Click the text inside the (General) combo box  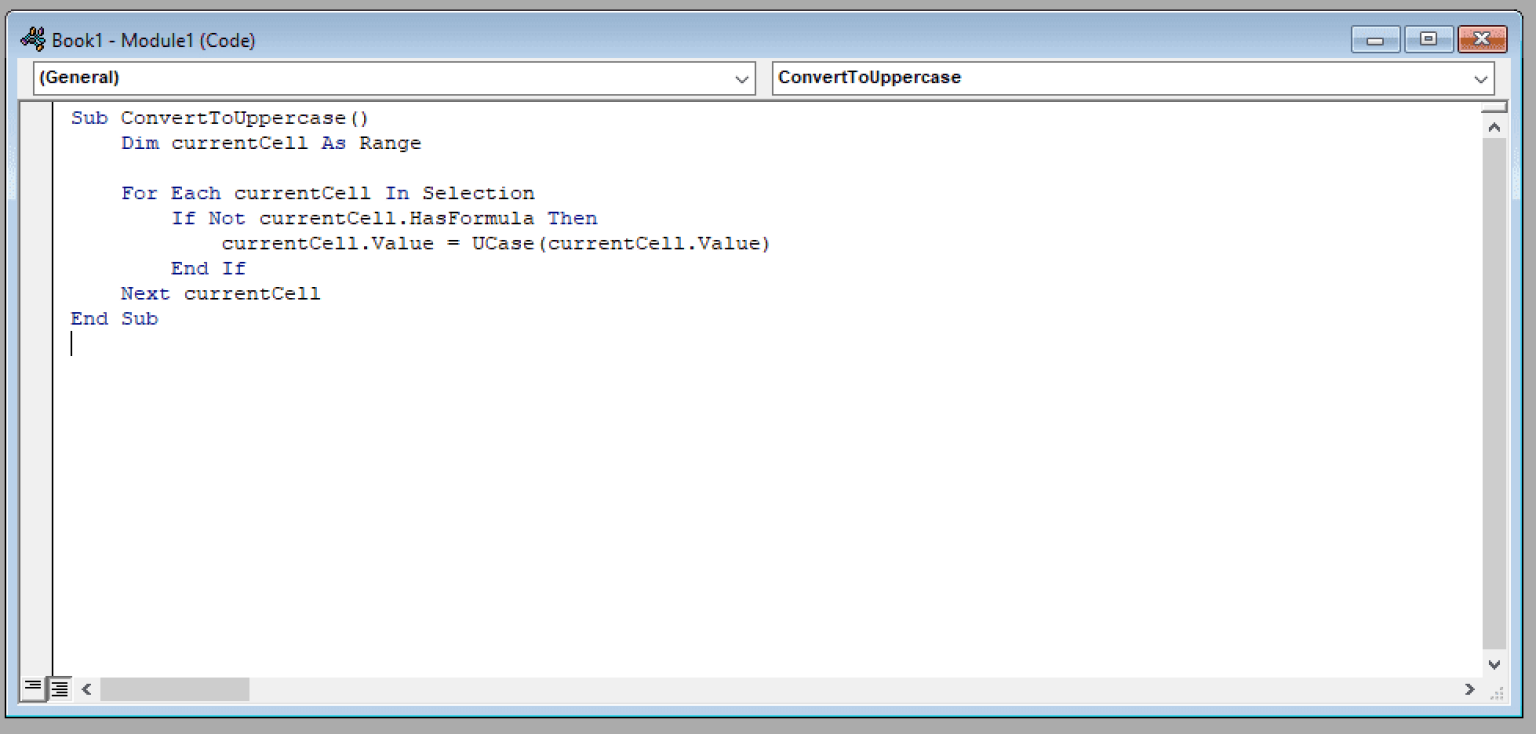tap(80, 78)
